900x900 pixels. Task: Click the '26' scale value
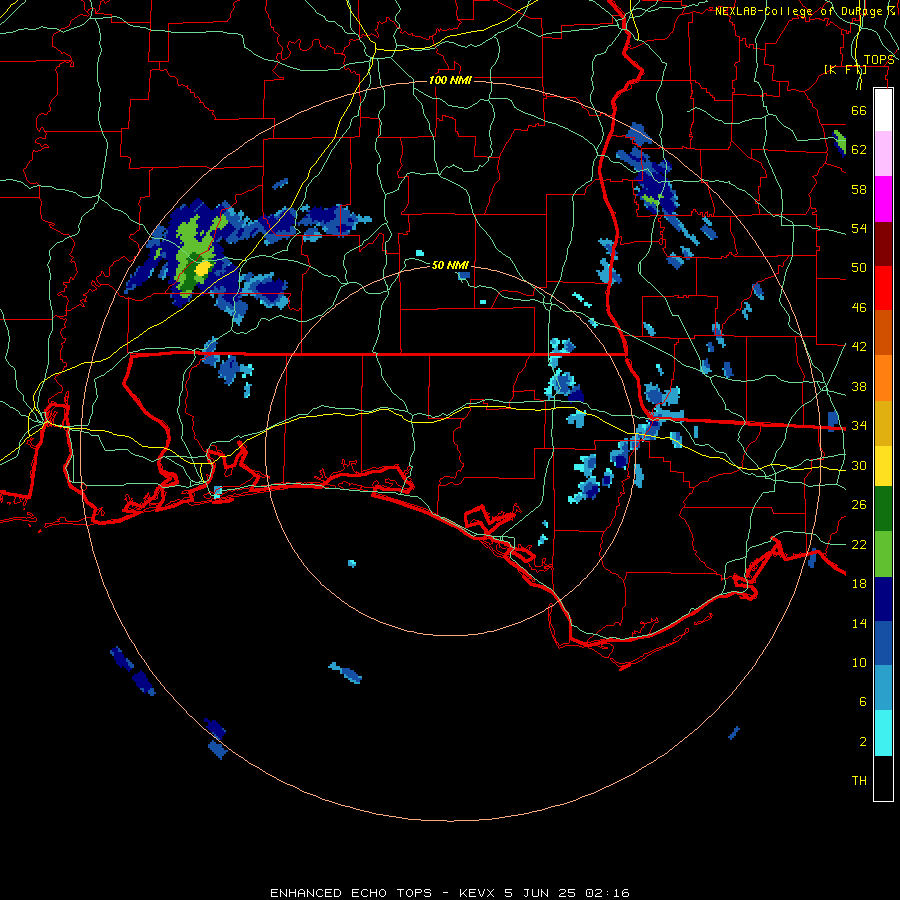coord(859,505)
